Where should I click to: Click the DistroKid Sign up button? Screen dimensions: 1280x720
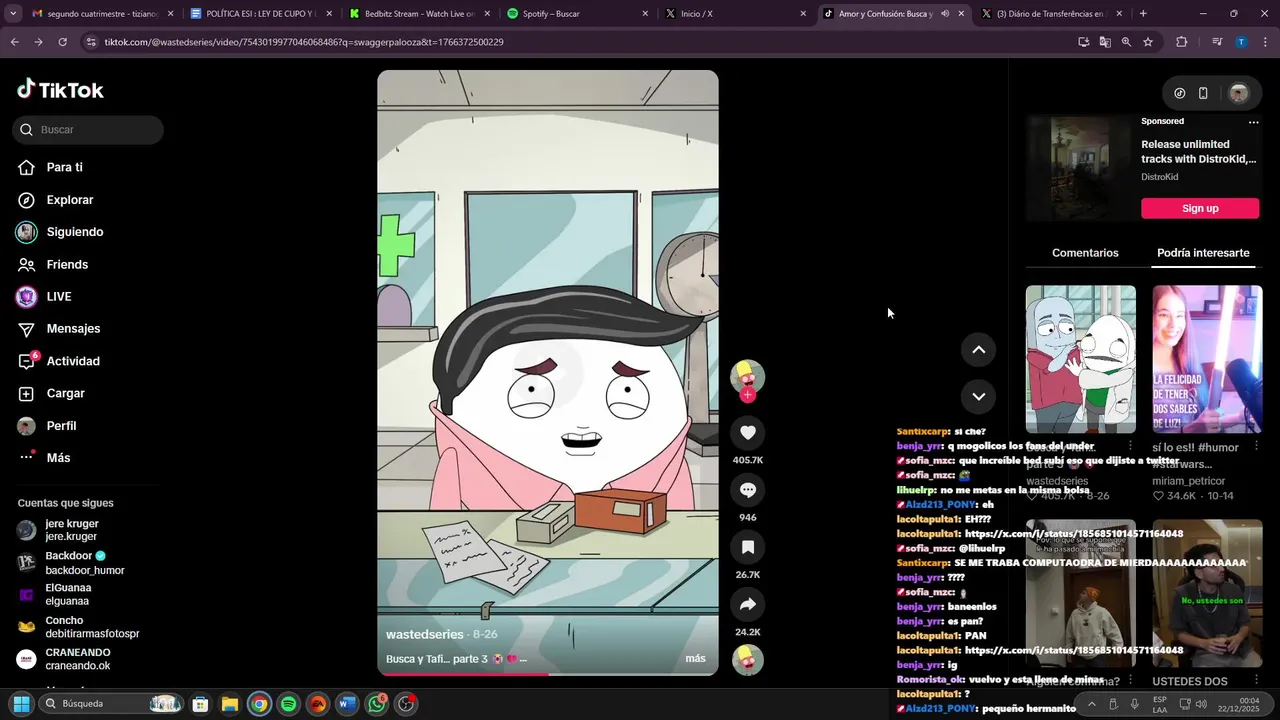(1200, 208)
